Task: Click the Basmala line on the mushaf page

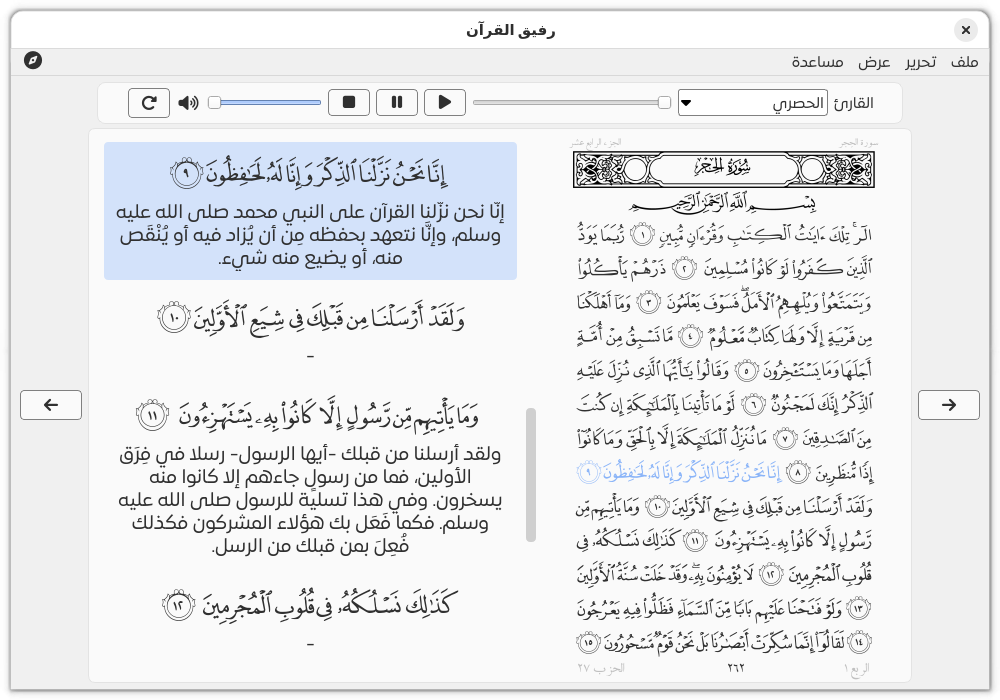Action: pos(723,204)
